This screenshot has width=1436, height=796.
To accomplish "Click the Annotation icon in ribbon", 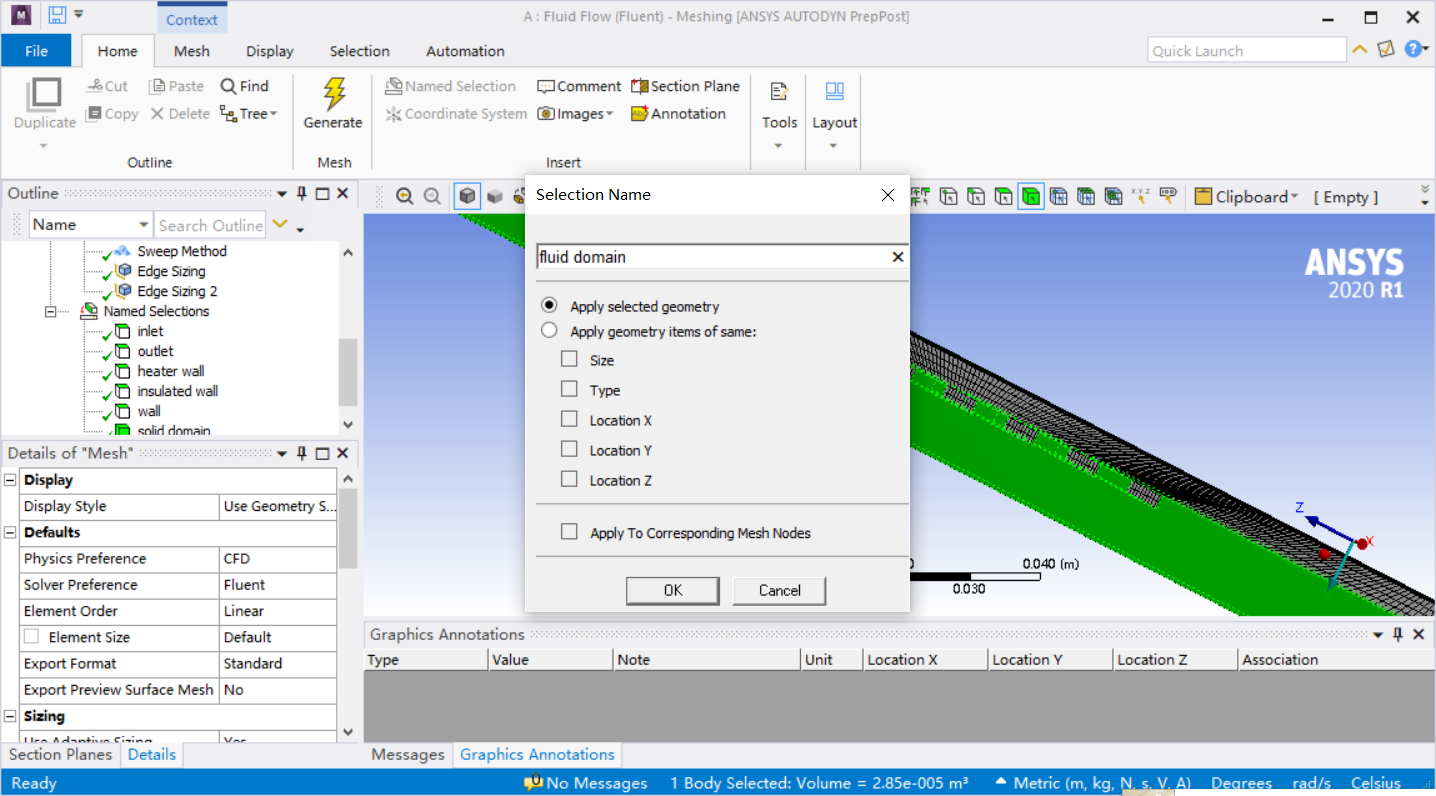I will 639,114.
